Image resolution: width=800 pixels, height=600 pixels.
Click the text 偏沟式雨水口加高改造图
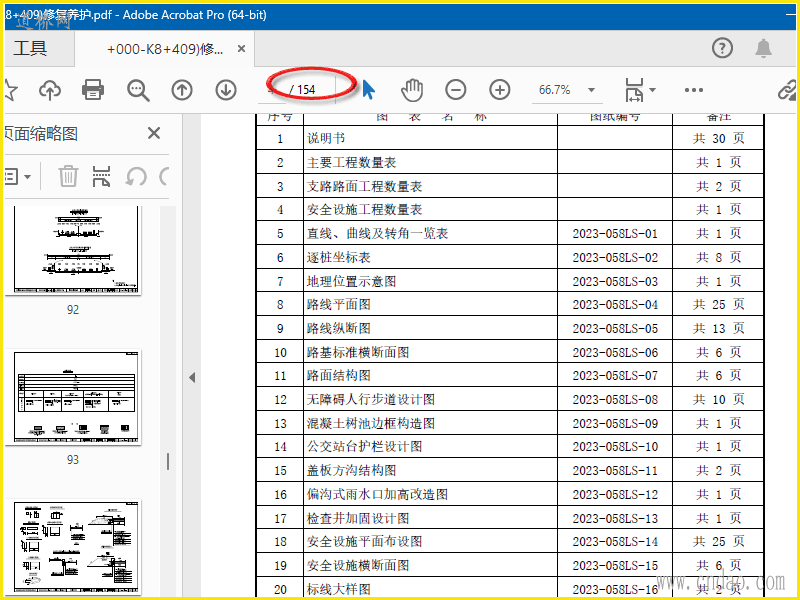click(377, 494)
